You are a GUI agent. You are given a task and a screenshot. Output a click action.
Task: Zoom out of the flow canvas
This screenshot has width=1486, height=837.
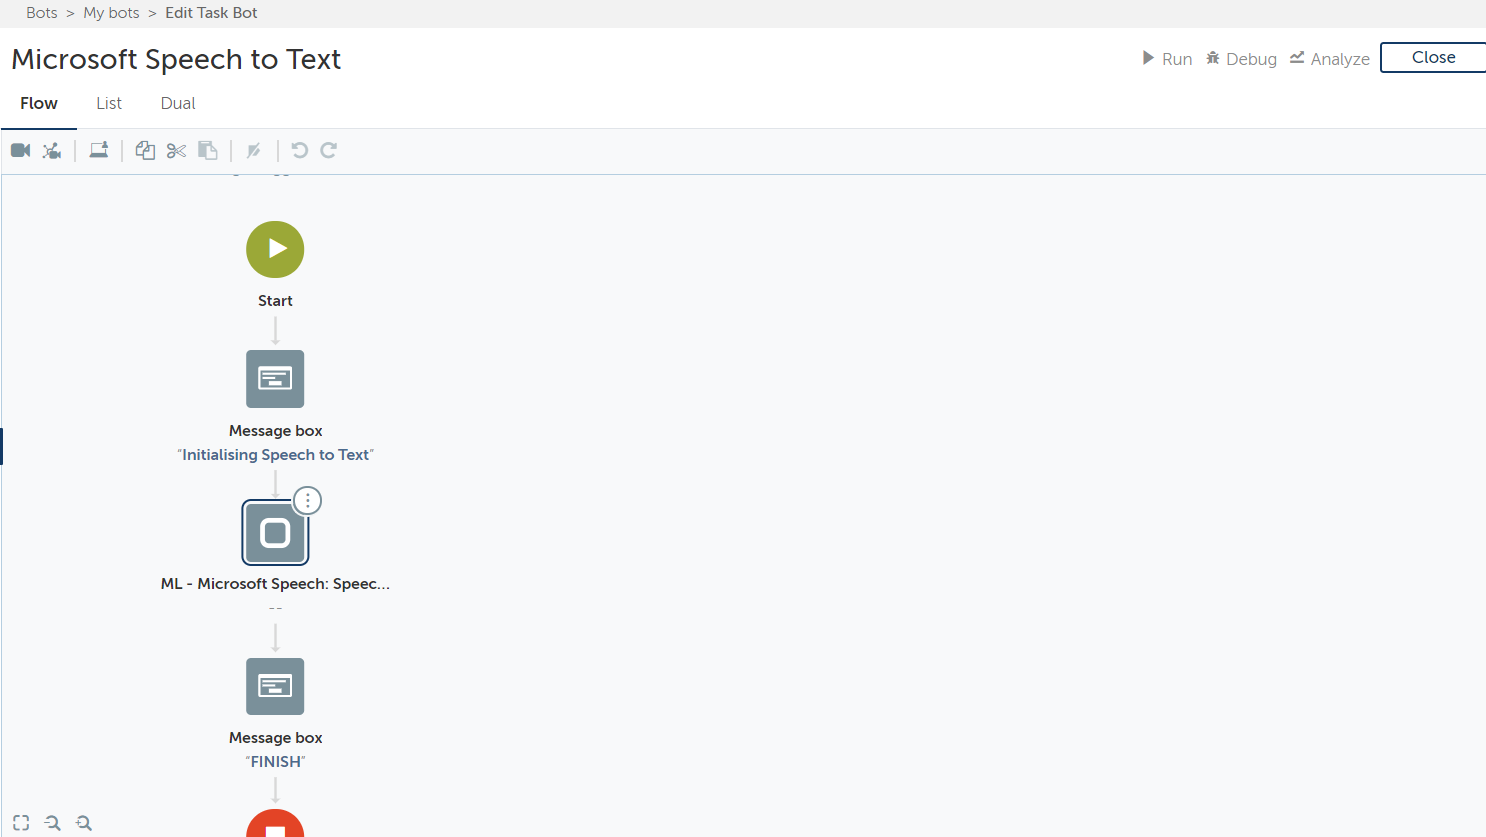pos(84,823)
